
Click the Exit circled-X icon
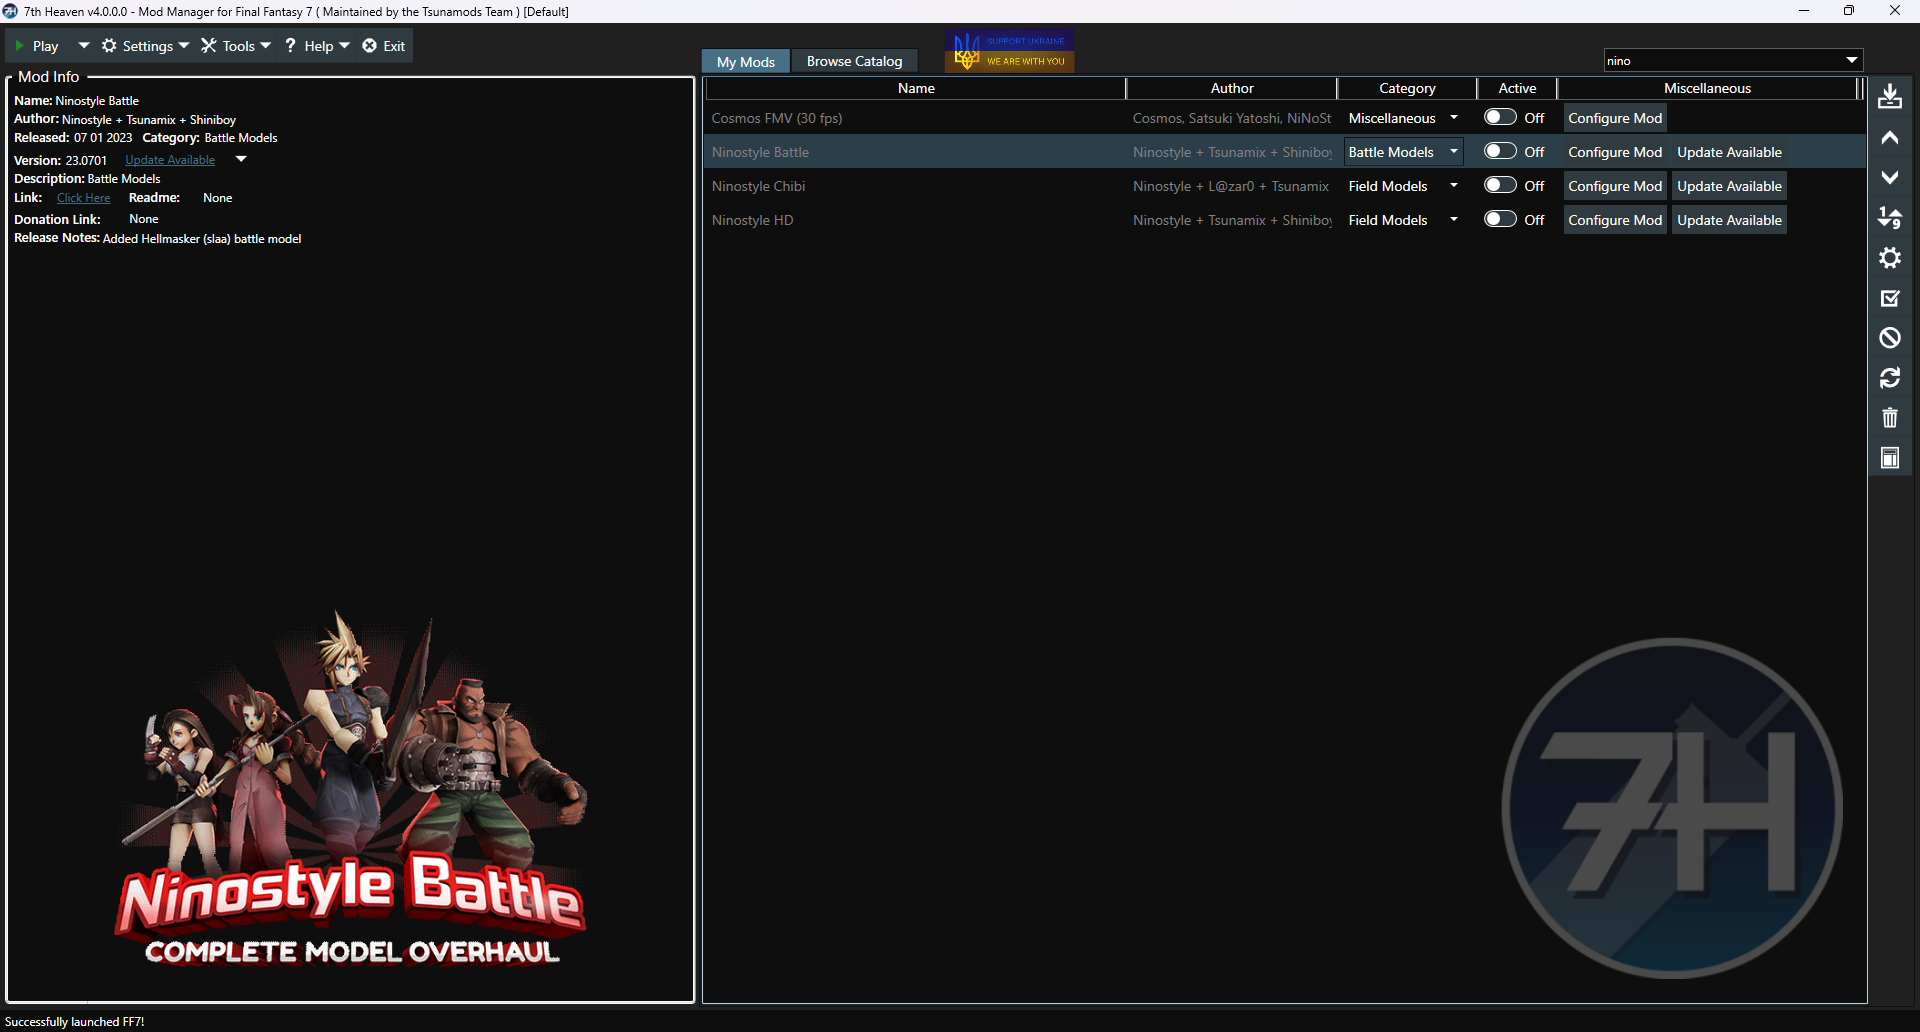369,46
